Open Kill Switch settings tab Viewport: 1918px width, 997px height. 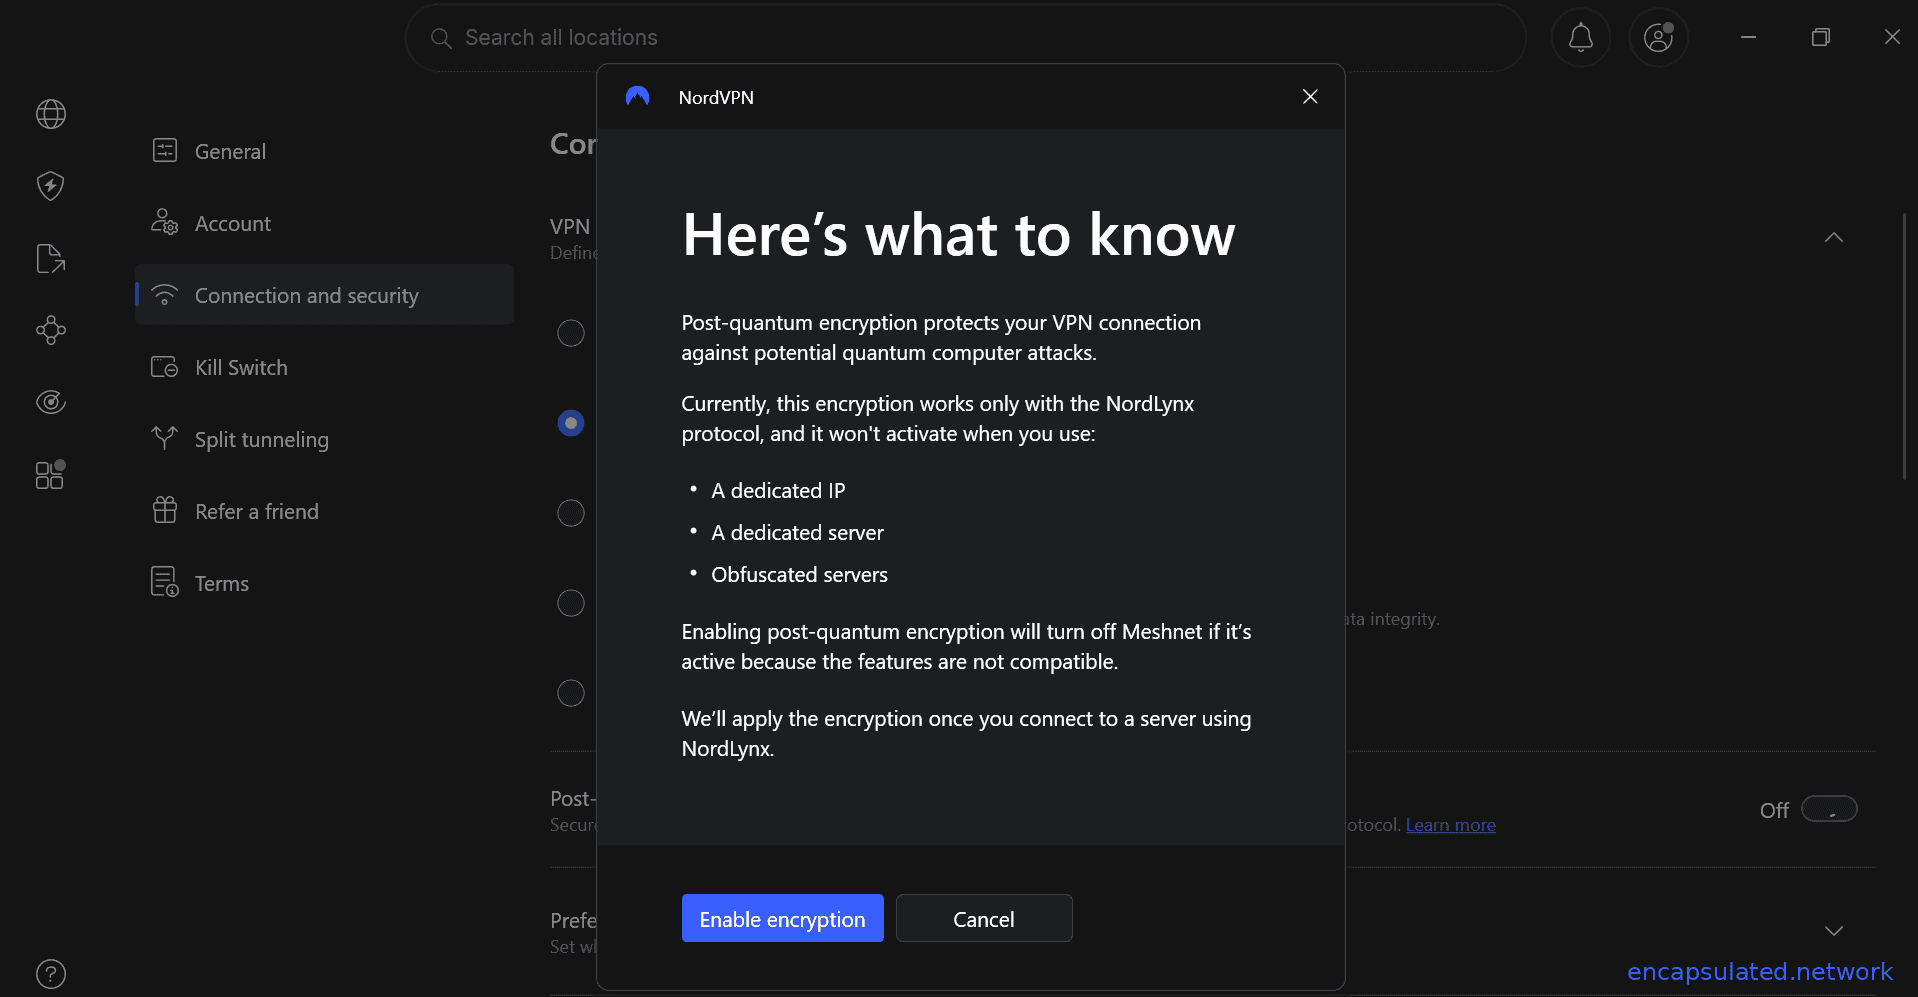pyautogui.click(x=324, y=367)
